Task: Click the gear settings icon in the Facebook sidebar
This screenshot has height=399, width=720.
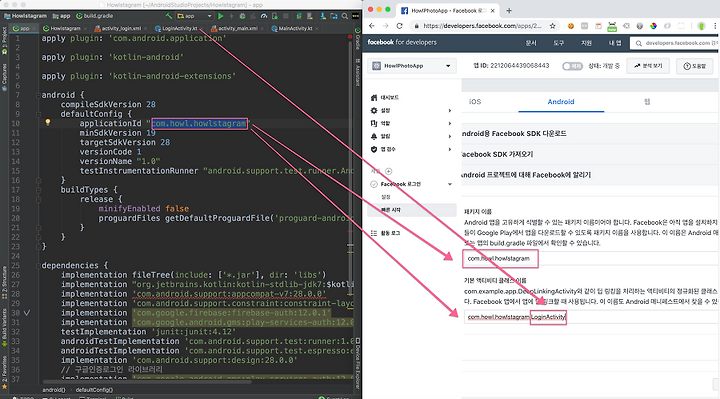Action: [374, 110]
